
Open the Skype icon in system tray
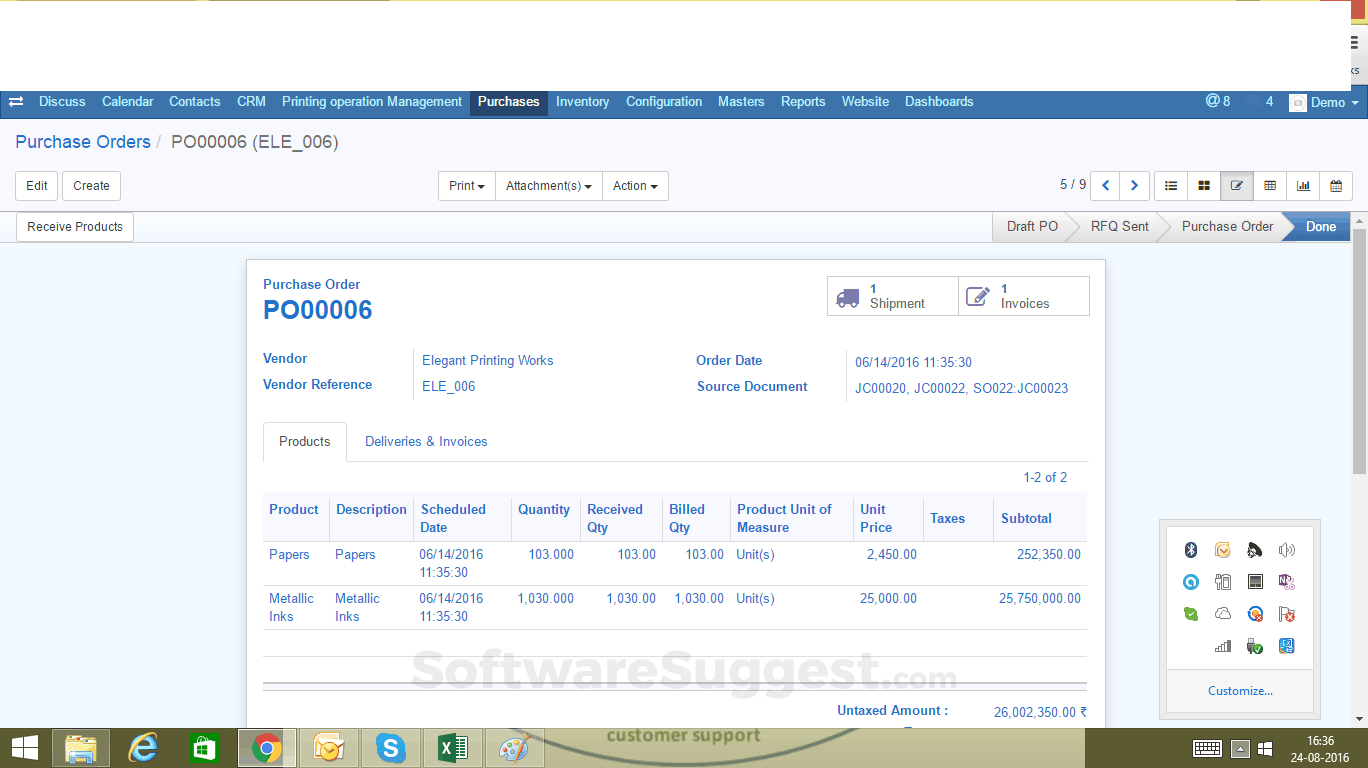(x=390, y=747)
